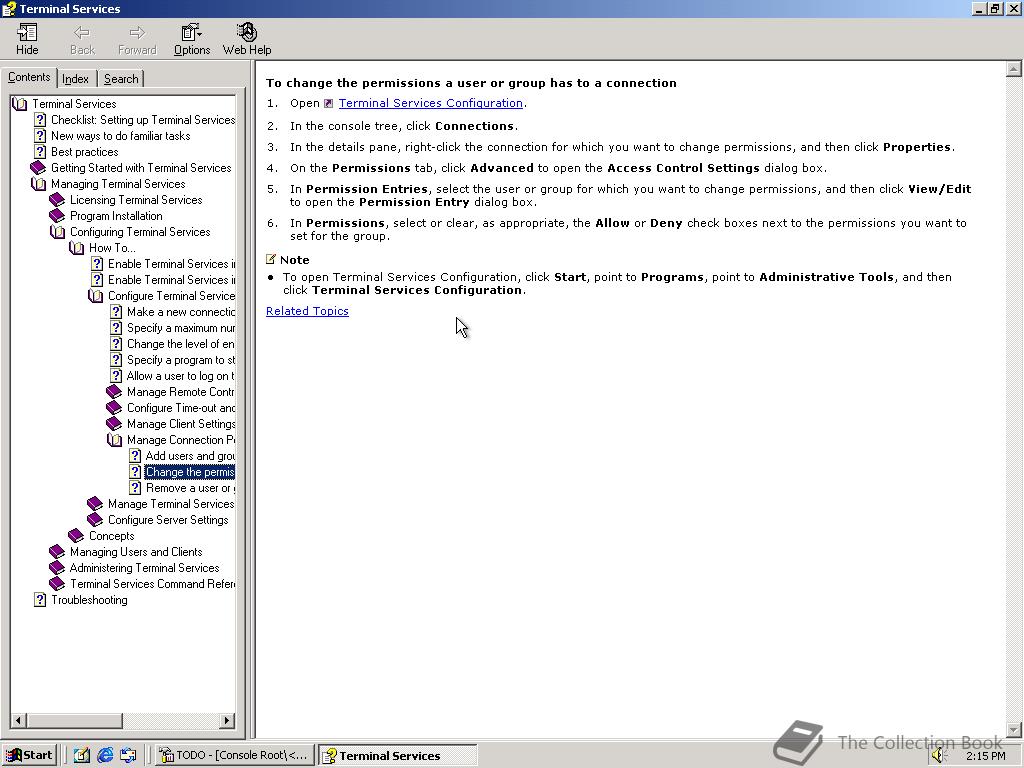Switch to TODO Console Root taskbar window
1024x768 pixels.
(x=234, y=756)
